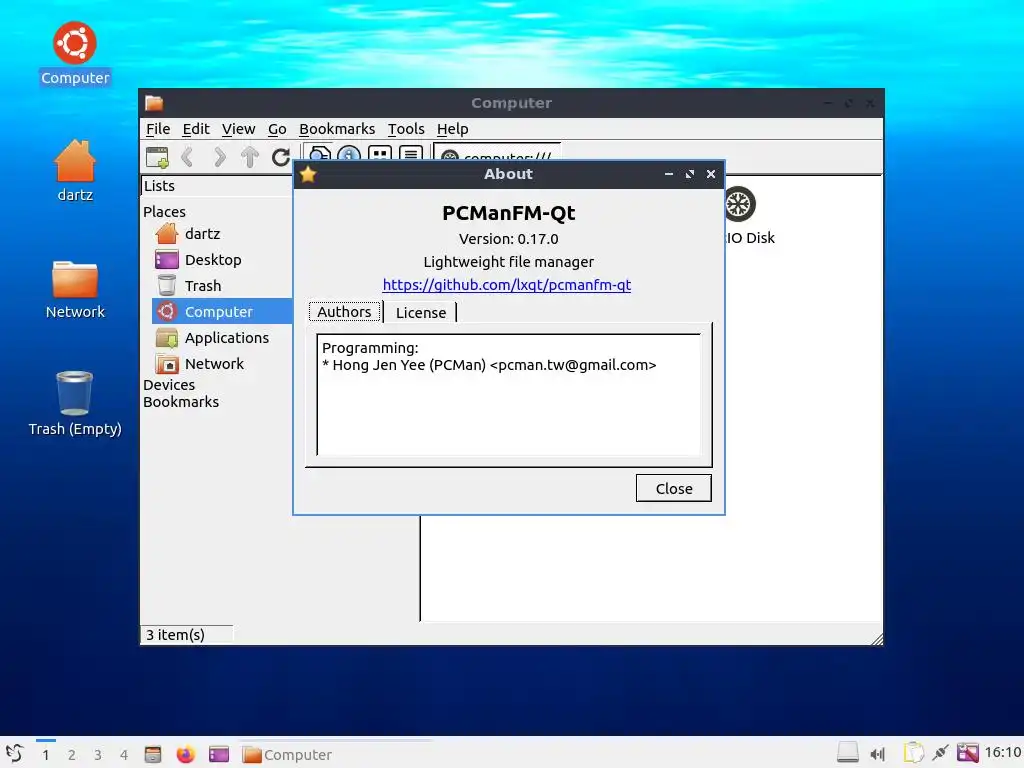Click the disk icon in the Computer view

[x=739, y=204]
